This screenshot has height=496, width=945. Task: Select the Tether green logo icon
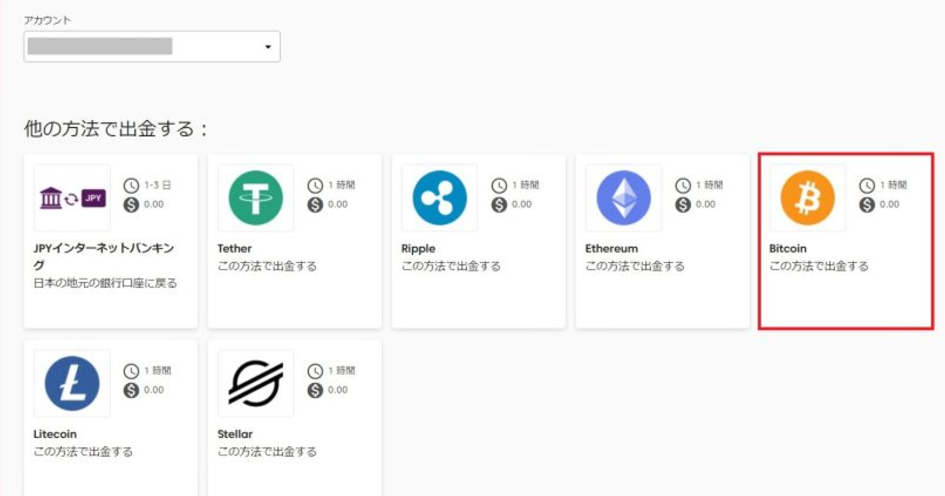pos(256,197)
